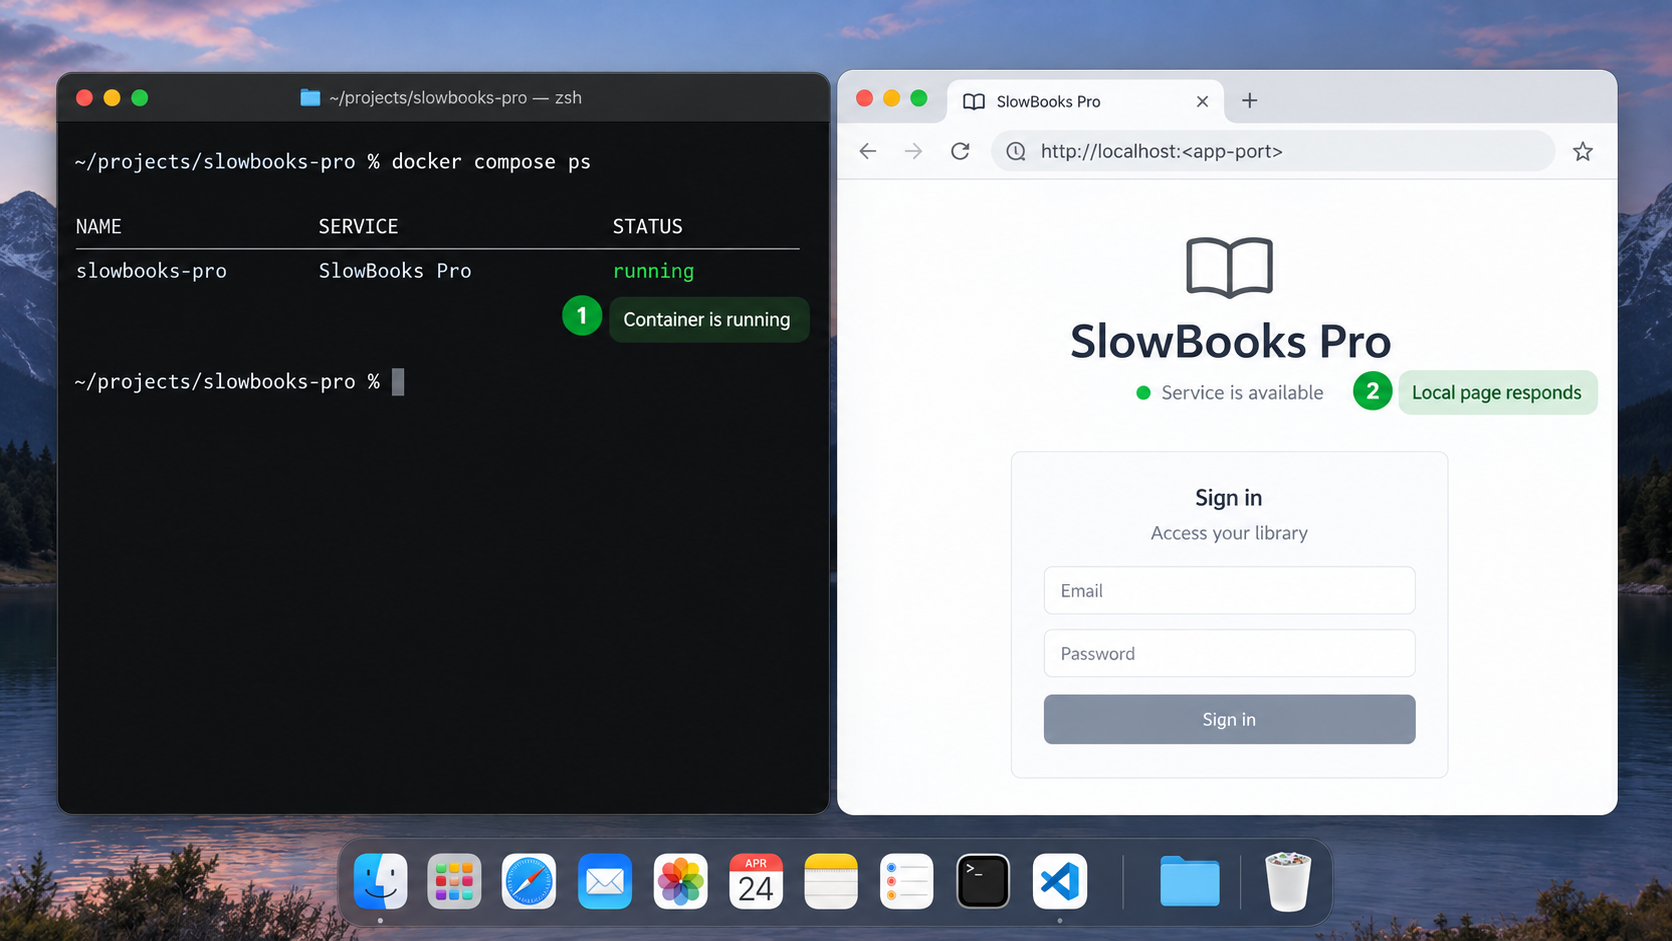The image size is (1672, 941).
Task: Click the terminal cursor at the prompt
Action: pos(398,382)
